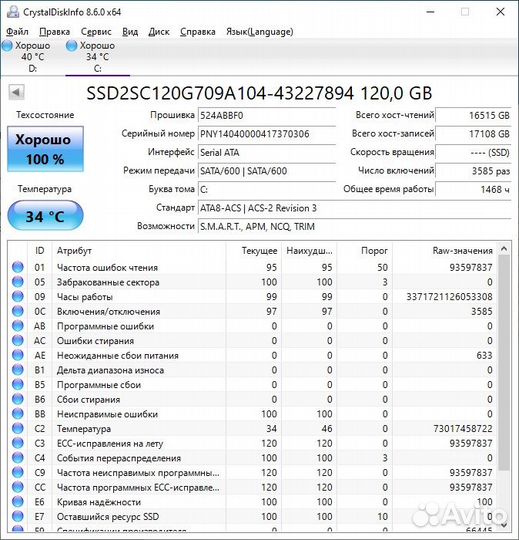Screen dimensions: 519x540
Task: Click the attribute list vertical scrollbar thumb
Action: pos(504,363)
